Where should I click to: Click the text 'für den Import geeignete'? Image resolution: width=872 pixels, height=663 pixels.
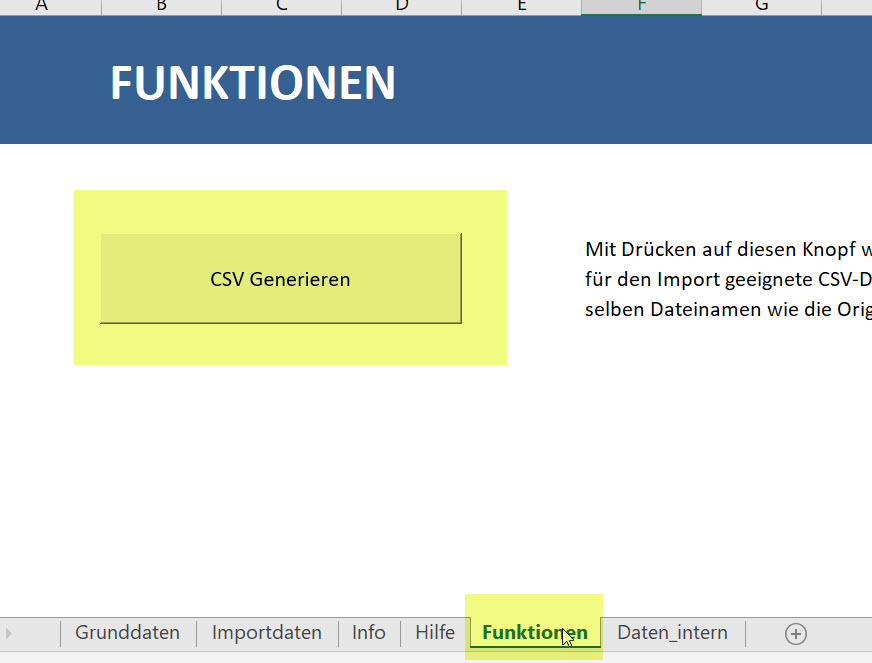point(699,279)
